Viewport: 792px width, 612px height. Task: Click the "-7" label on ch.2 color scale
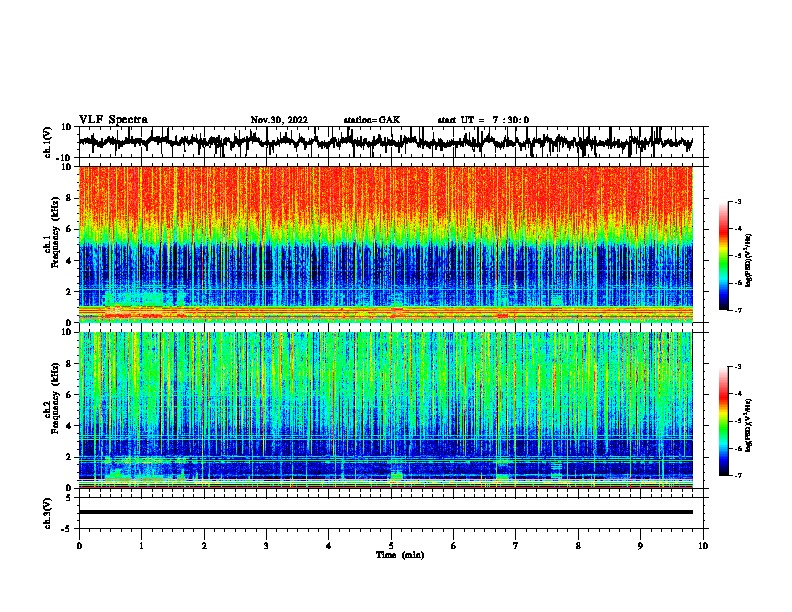click(x=738, y=475)
